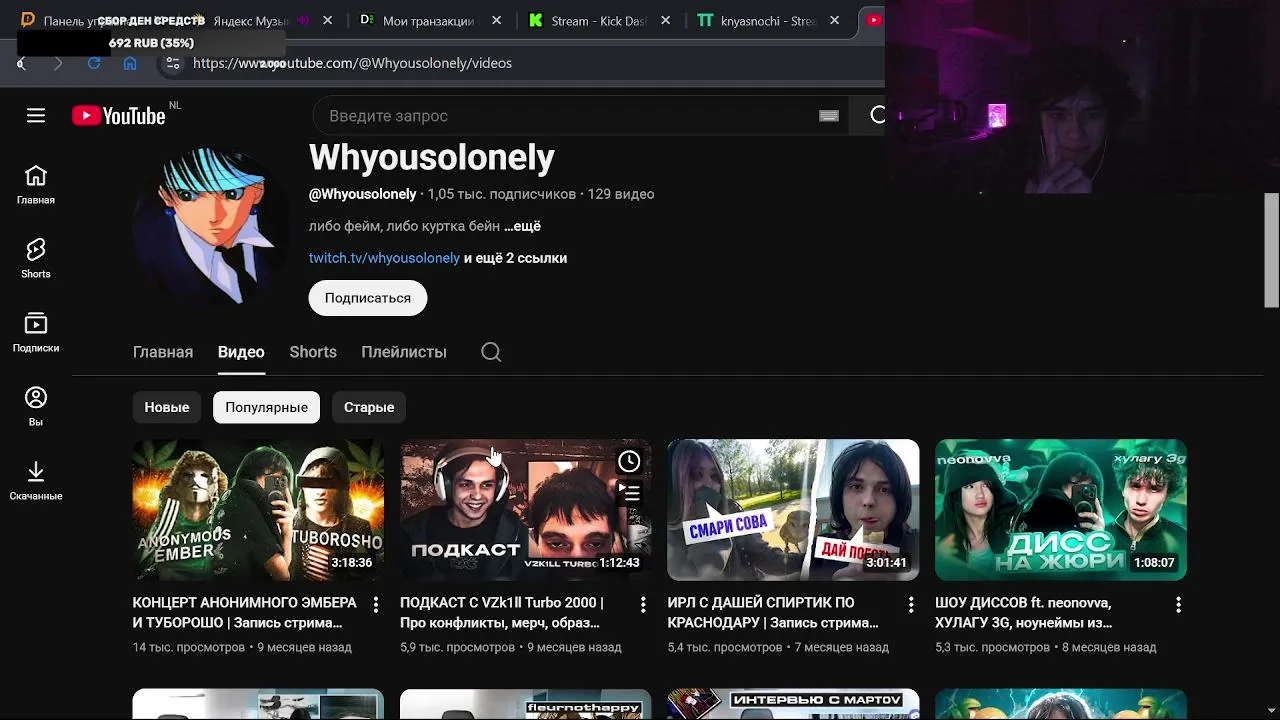Image resolution: width=1280 pixels, height=720 pixels.
Task: Open КОНЦЕРТ АНОНИМНОГО ЭМБЕРА video thumbnail
Action: pos(258,510)
